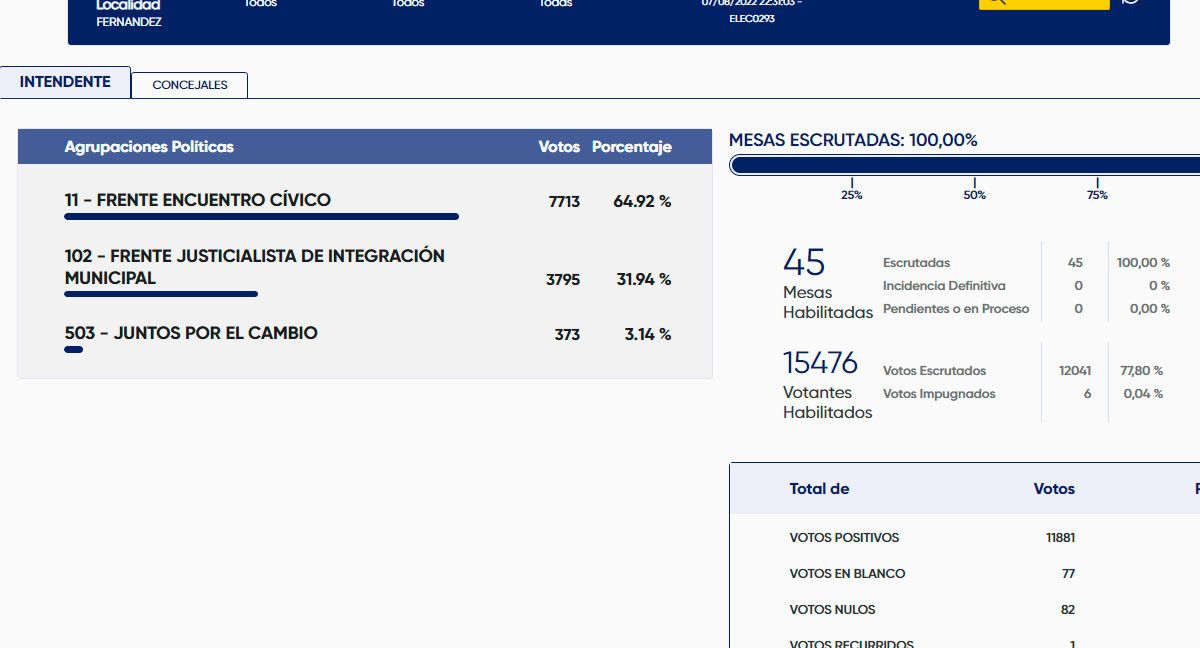Switch to the INTENDENTE tab
The width and height of the screenshot is (1200, 648).
click(65, 82)
